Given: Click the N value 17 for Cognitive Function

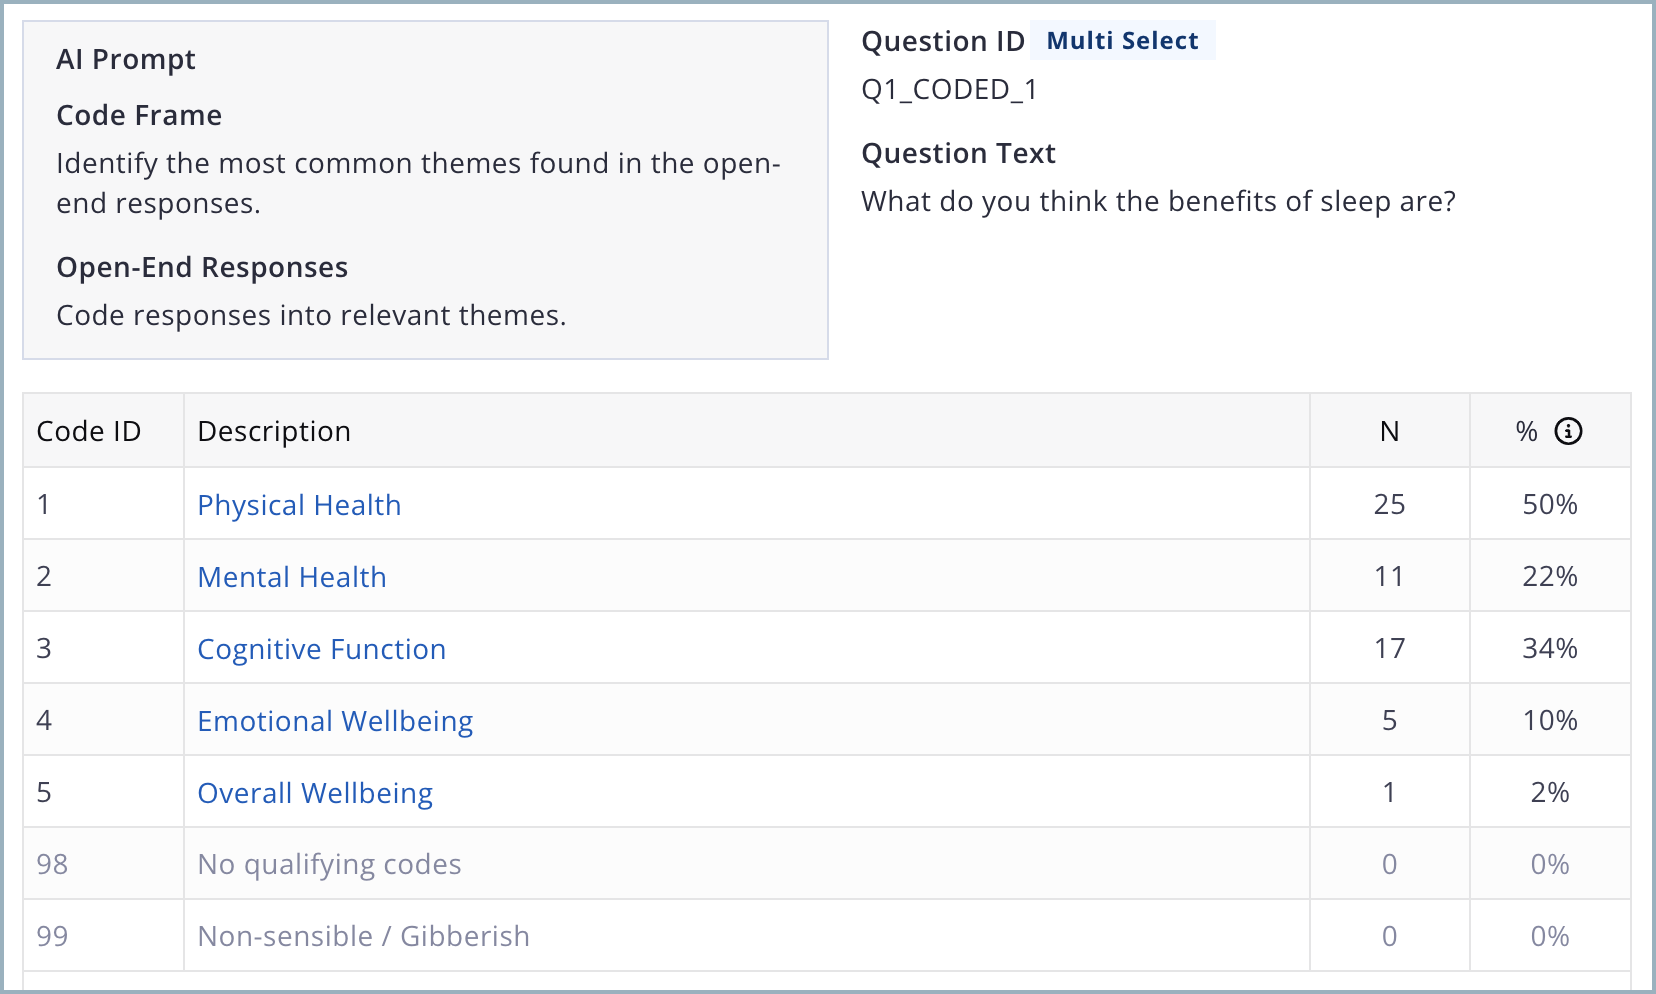Looking at the screenshot, I should pos(1389,648).
